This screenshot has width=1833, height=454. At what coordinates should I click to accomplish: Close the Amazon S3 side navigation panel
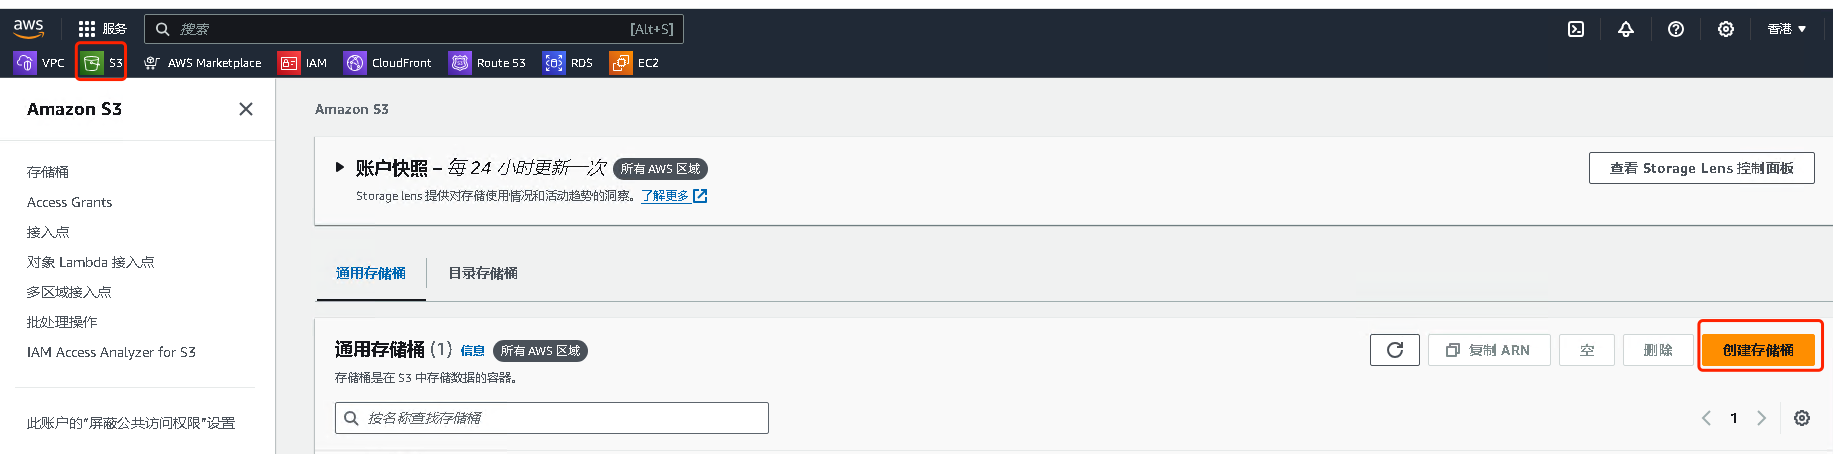tap(246, 109)
